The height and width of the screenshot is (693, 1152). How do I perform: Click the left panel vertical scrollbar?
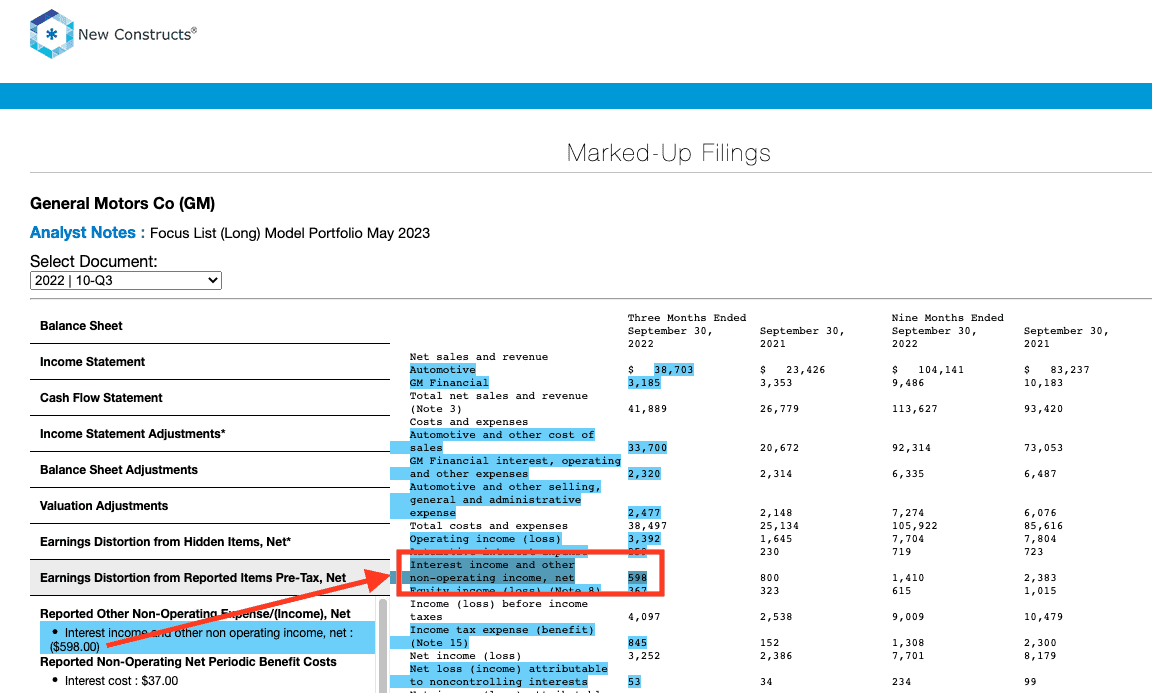(383, 645)
